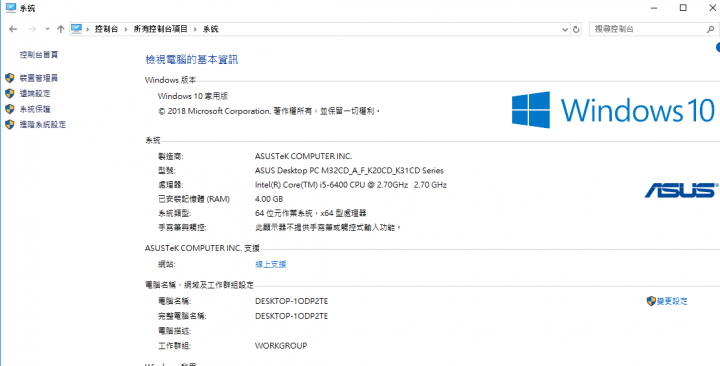Image resolution: width=720 pixels, height=366 pixels.
Task: Click the system window title icon
Action: pos(11,8)
